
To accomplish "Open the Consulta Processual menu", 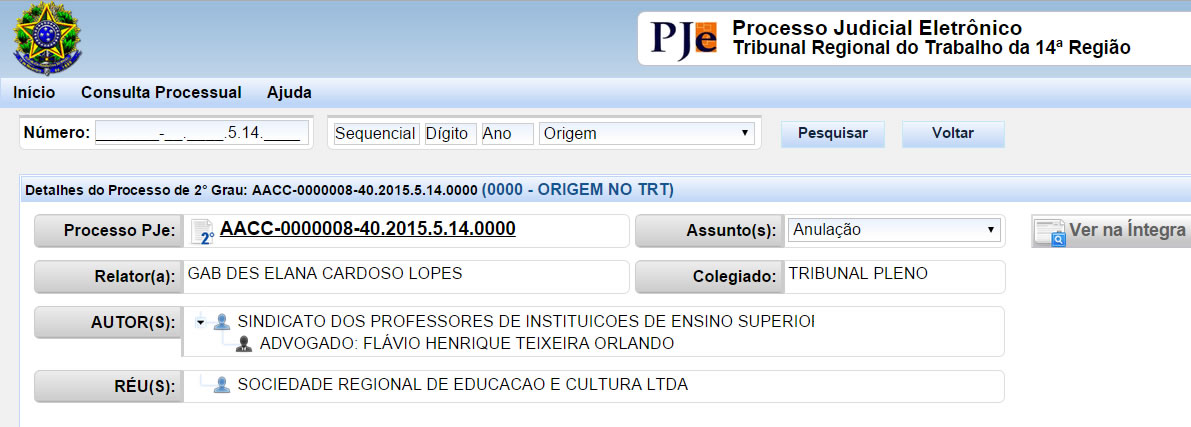I will pyautogui.click(x=161, y=92).
